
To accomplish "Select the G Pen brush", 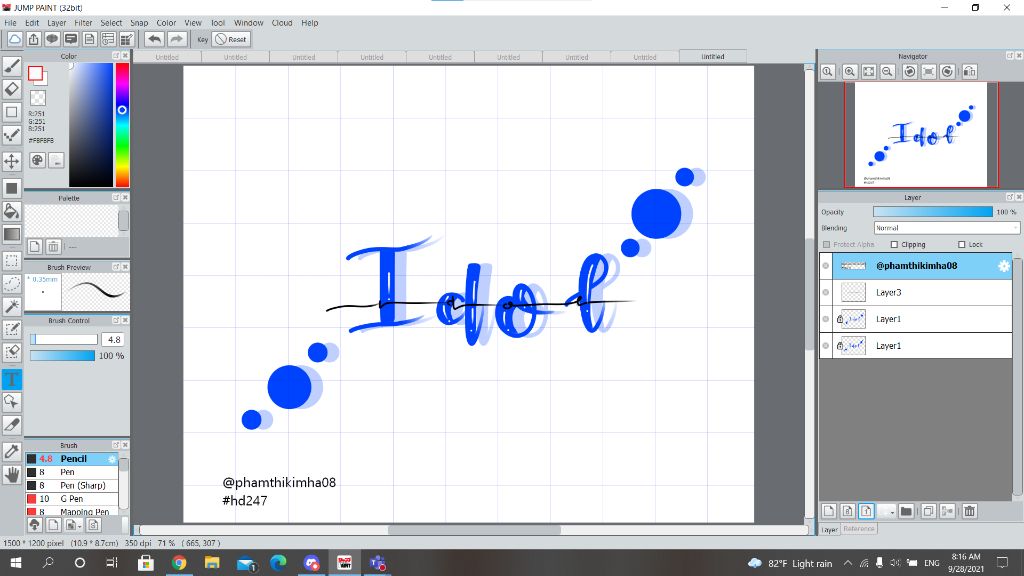I will click(x=71, y=499).
